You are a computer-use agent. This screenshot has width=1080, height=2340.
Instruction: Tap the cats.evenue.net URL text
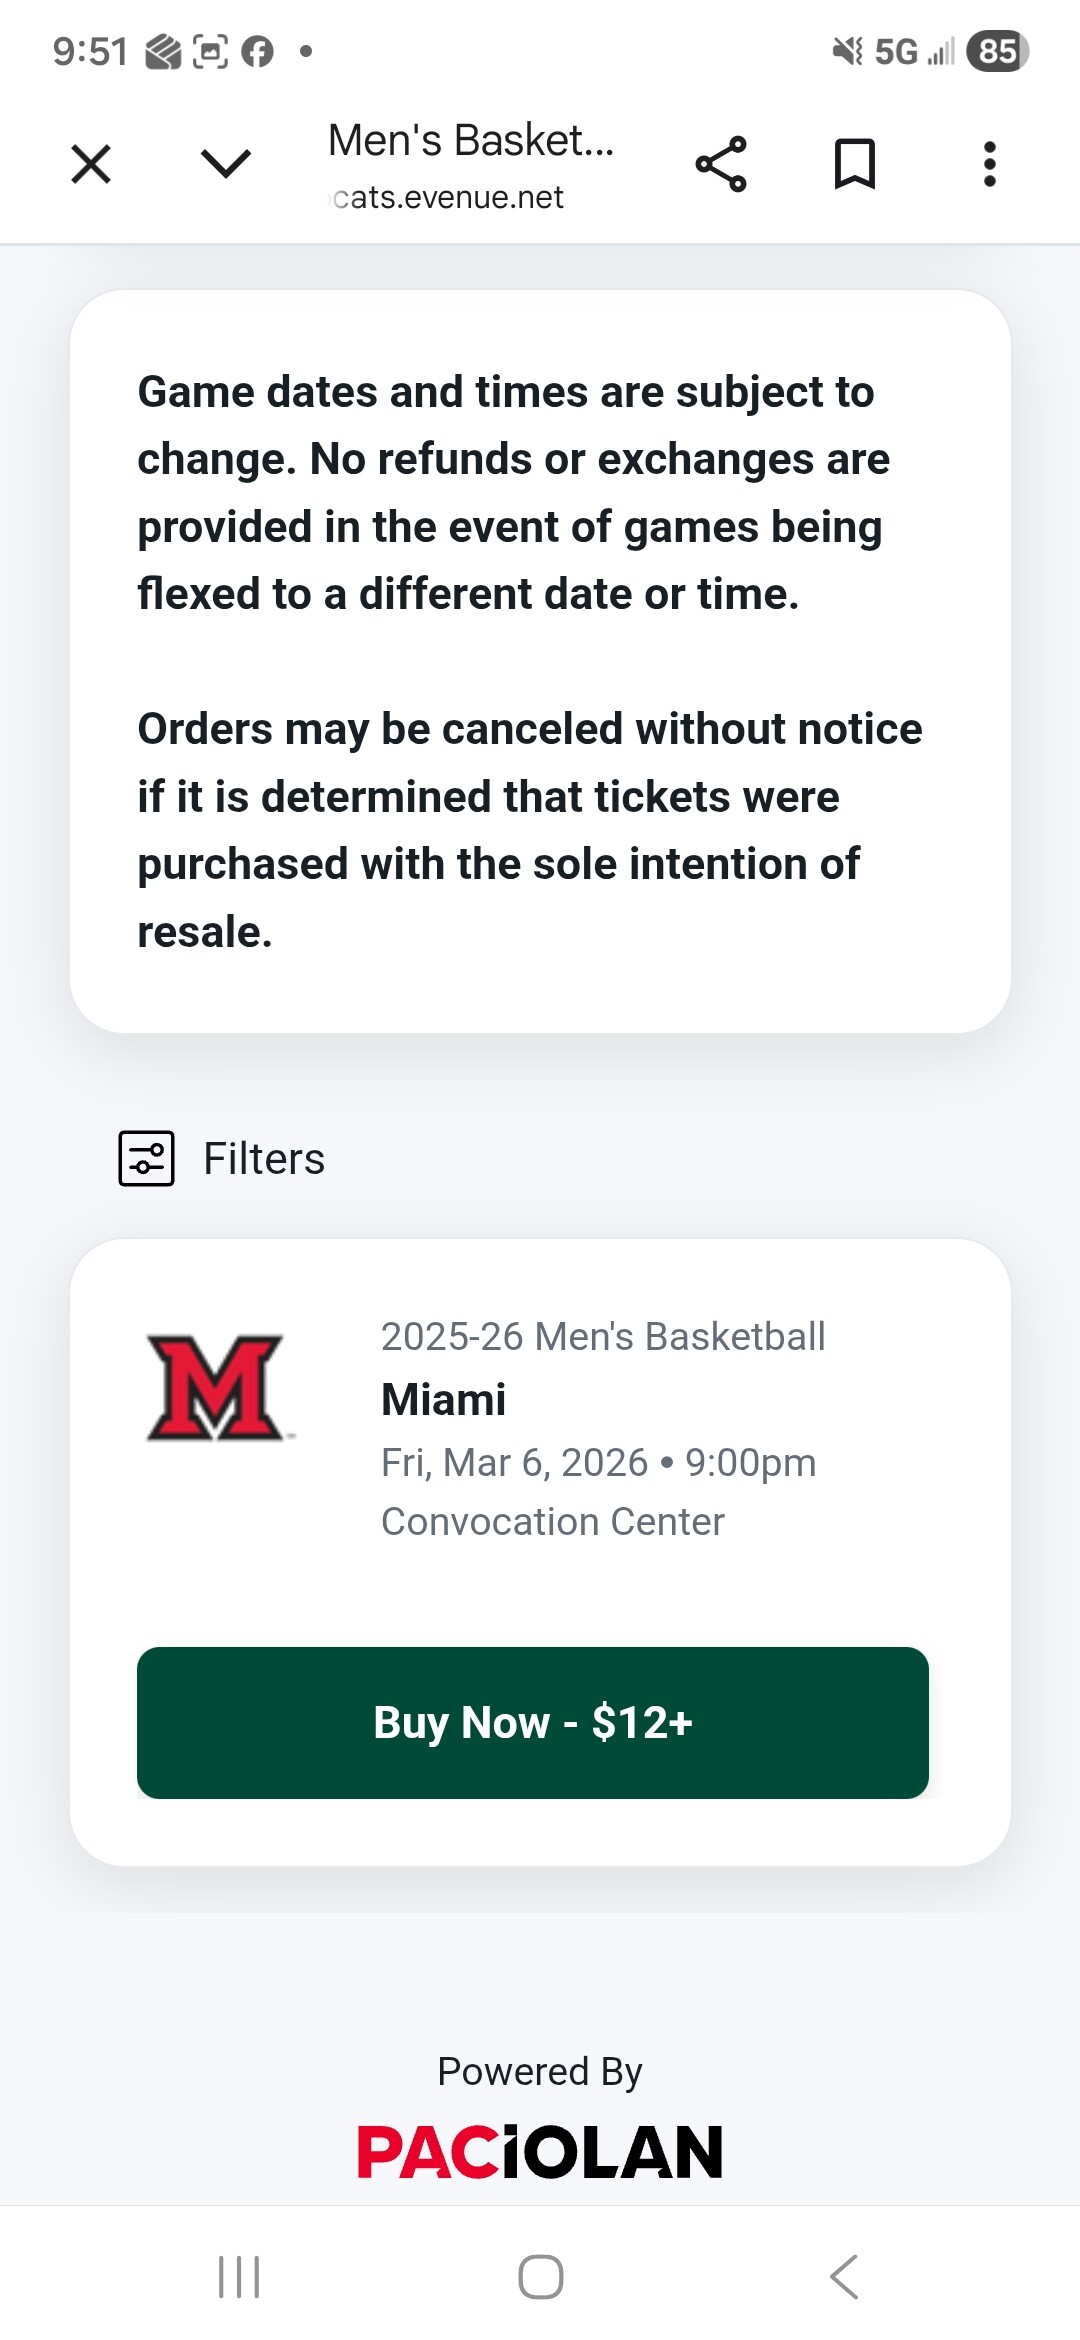coord(448,197)
